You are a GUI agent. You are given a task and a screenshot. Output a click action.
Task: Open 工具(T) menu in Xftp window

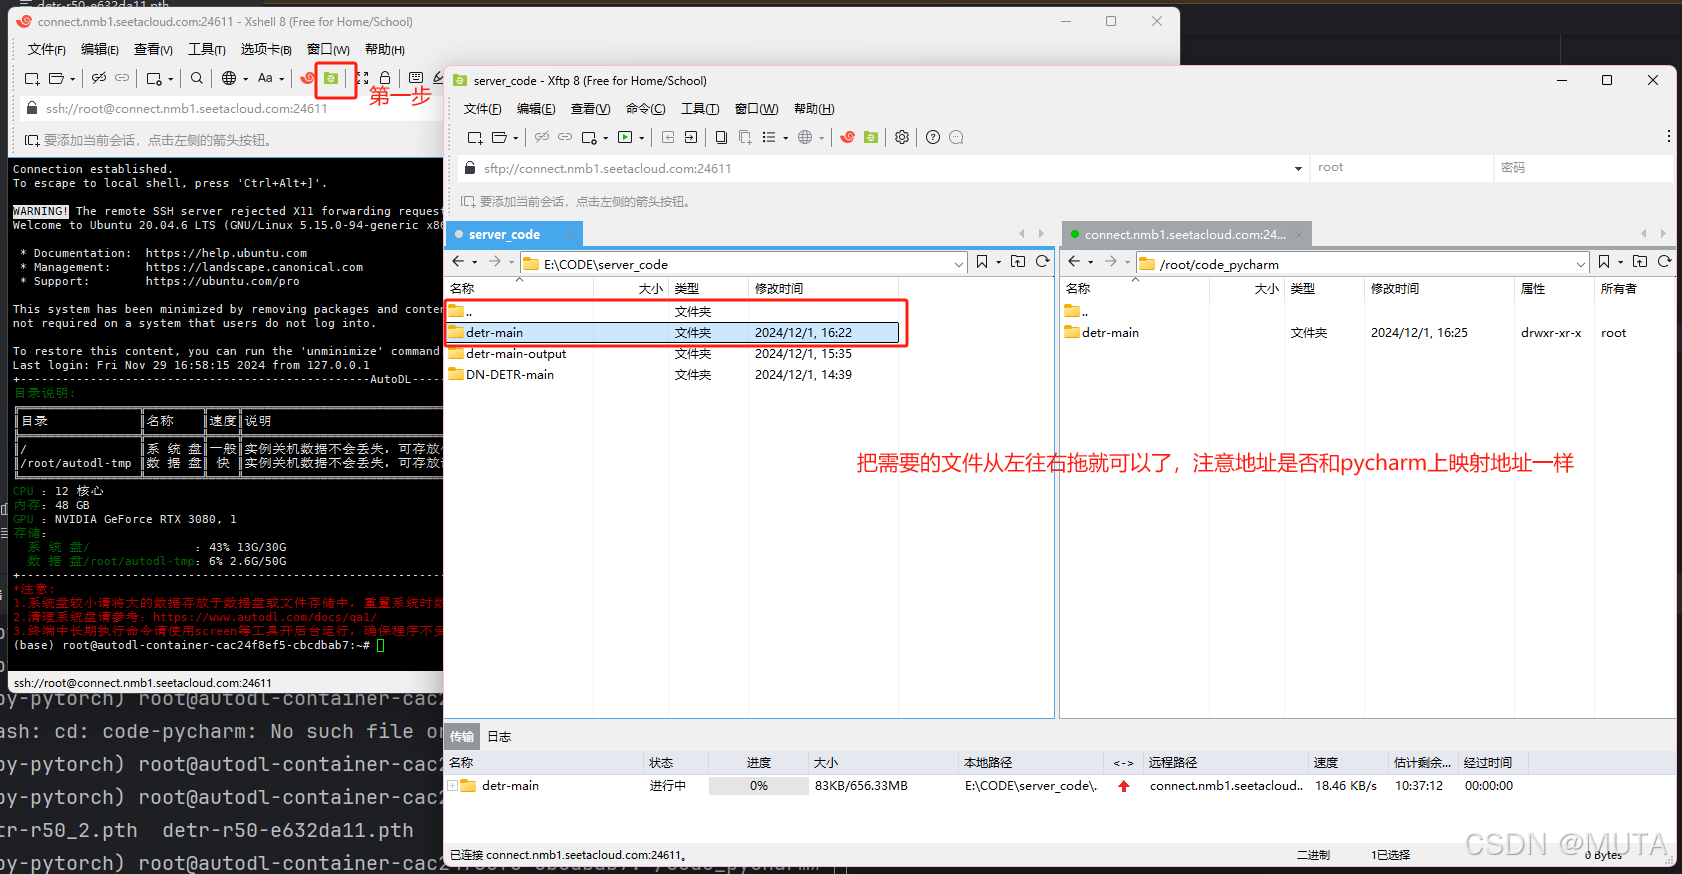(x=700, y=109)
